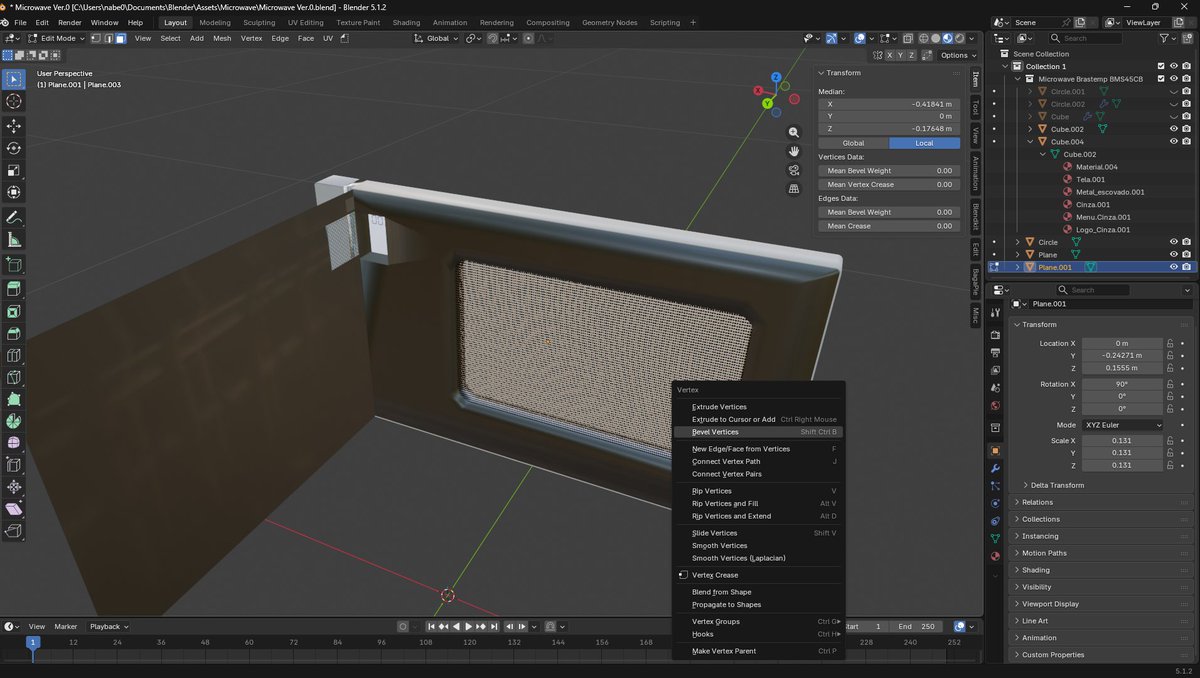Open the Marker menu in timeline
This screenshot has height=678, width=1200.
[x=66, y=626]
